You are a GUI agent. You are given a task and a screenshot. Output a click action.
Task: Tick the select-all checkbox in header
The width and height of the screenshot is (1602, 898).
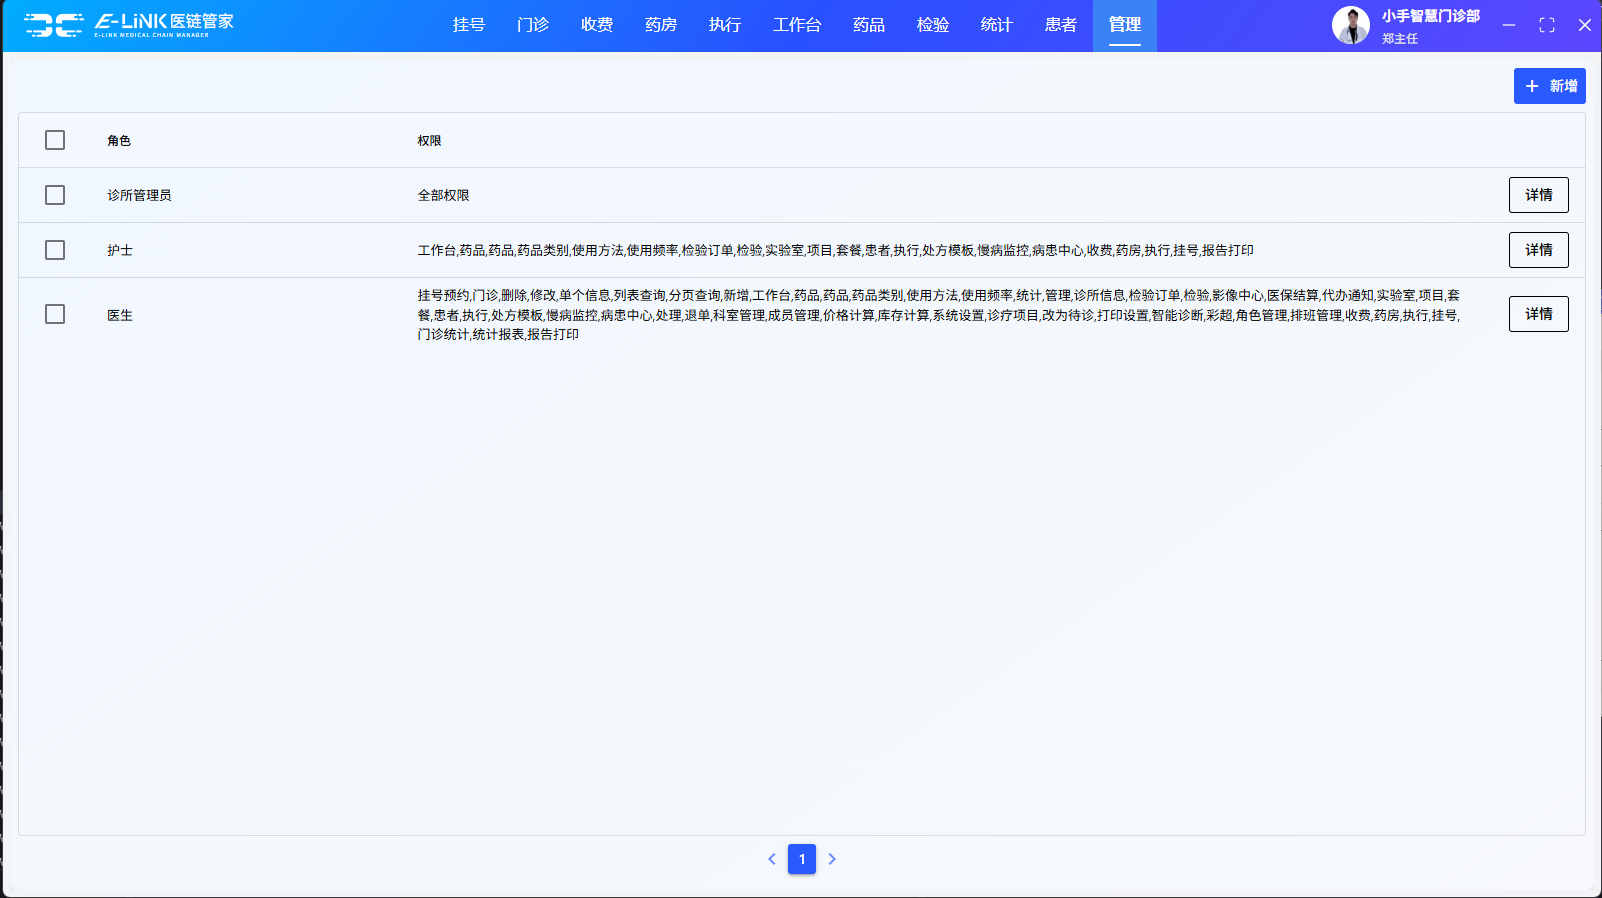coord(55,140)
